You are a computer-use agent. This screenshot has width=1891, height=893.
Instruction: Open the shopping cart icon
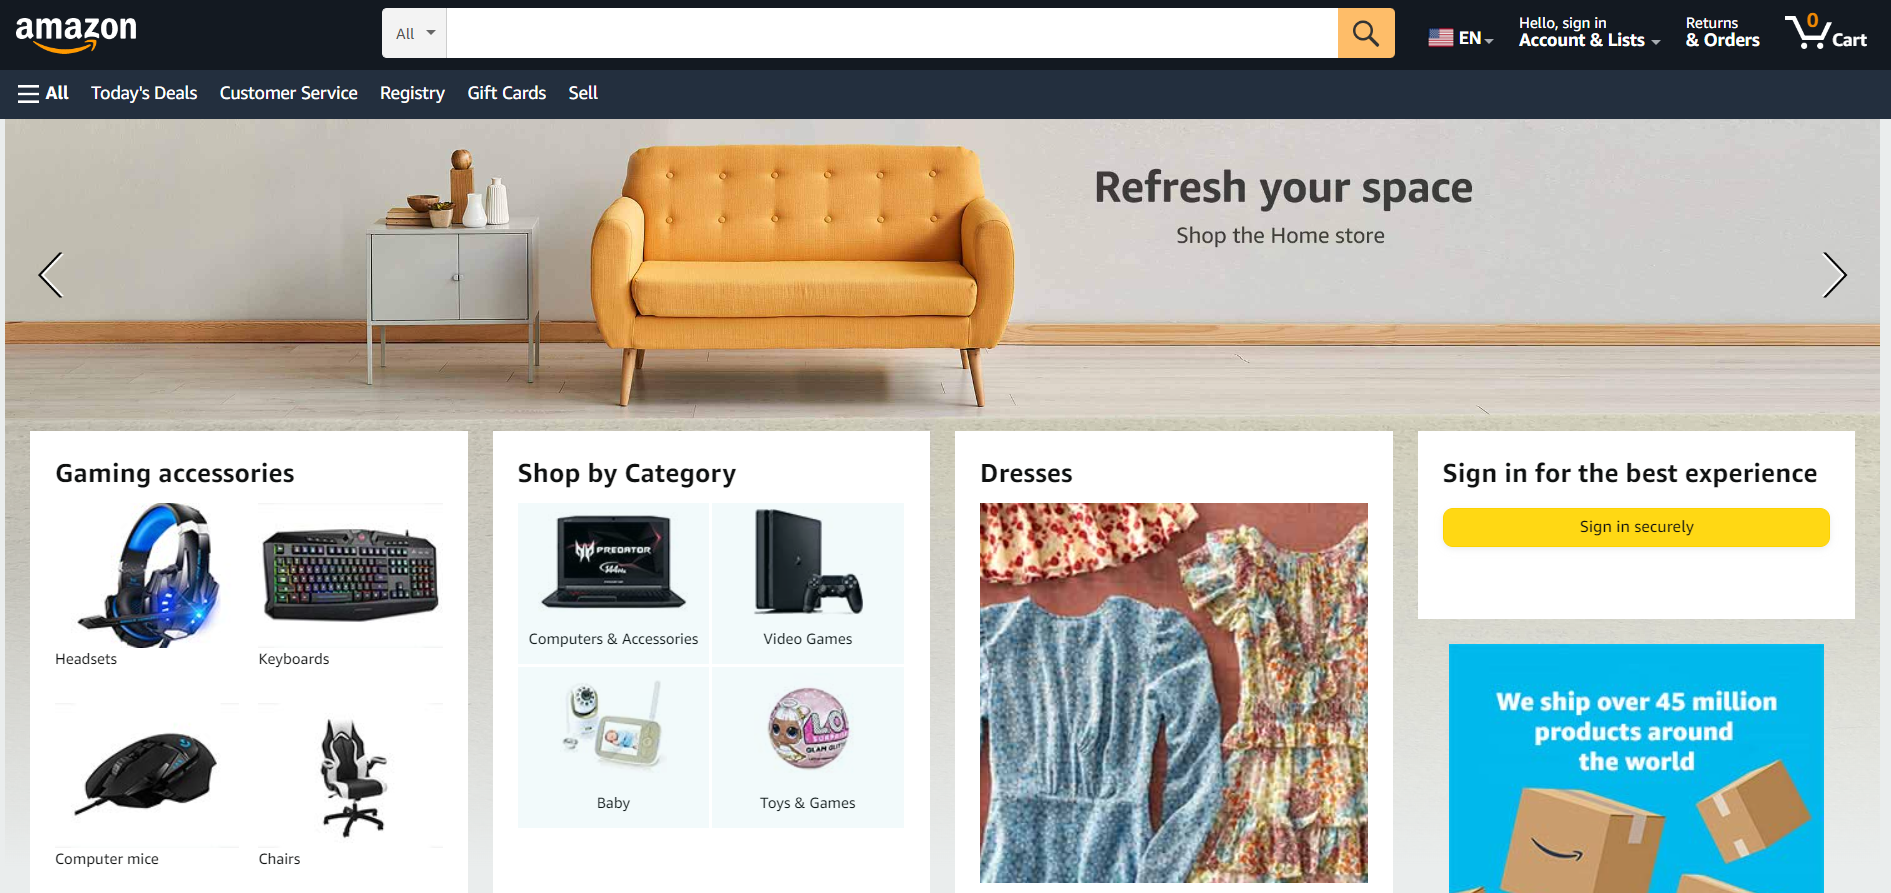coord(1826,32)
